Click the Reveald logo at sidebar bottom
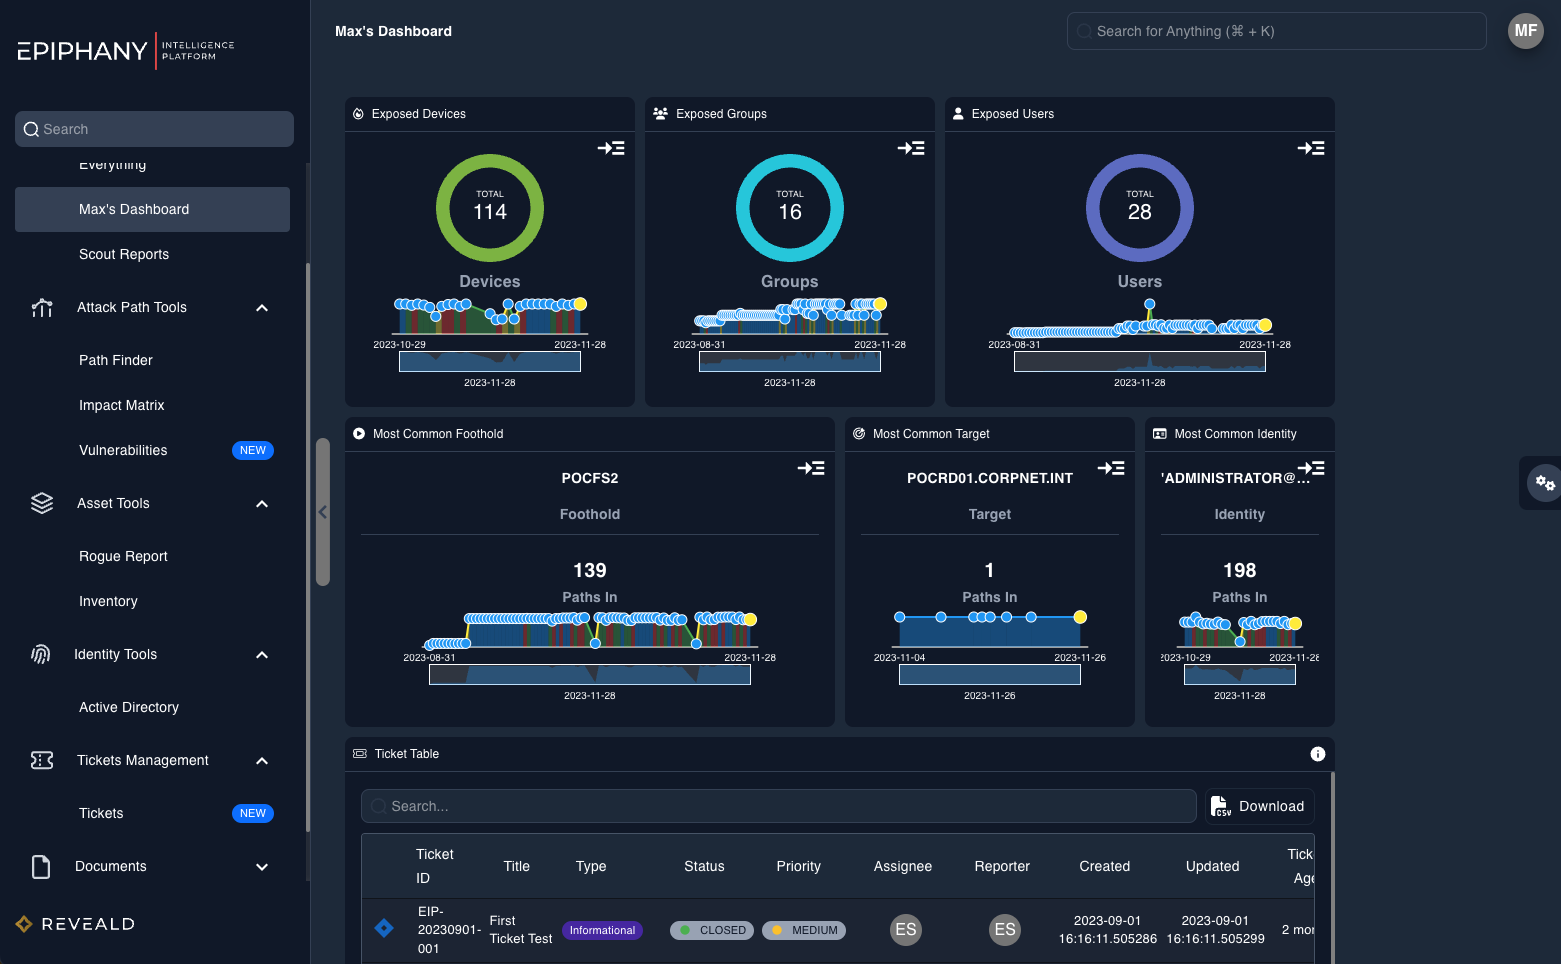 point(73,923)
